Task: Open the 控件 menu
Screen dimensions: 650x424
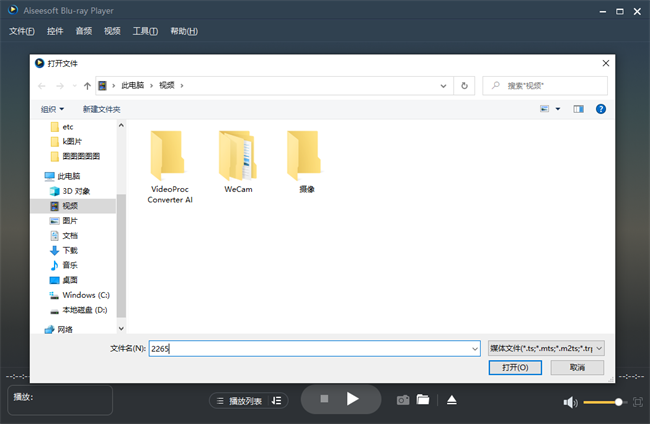Action: coord(55,31)
